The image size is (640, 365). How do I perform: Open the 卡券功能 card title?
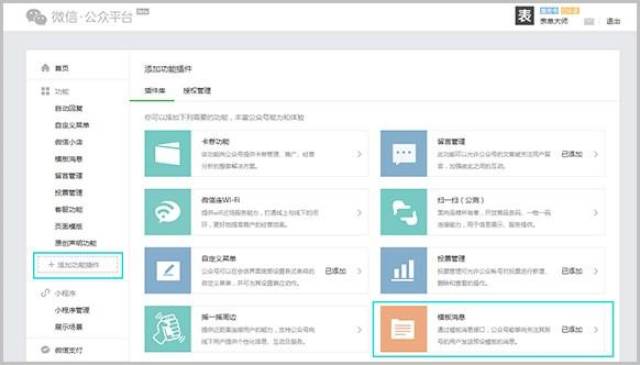(x=215, y=142)
